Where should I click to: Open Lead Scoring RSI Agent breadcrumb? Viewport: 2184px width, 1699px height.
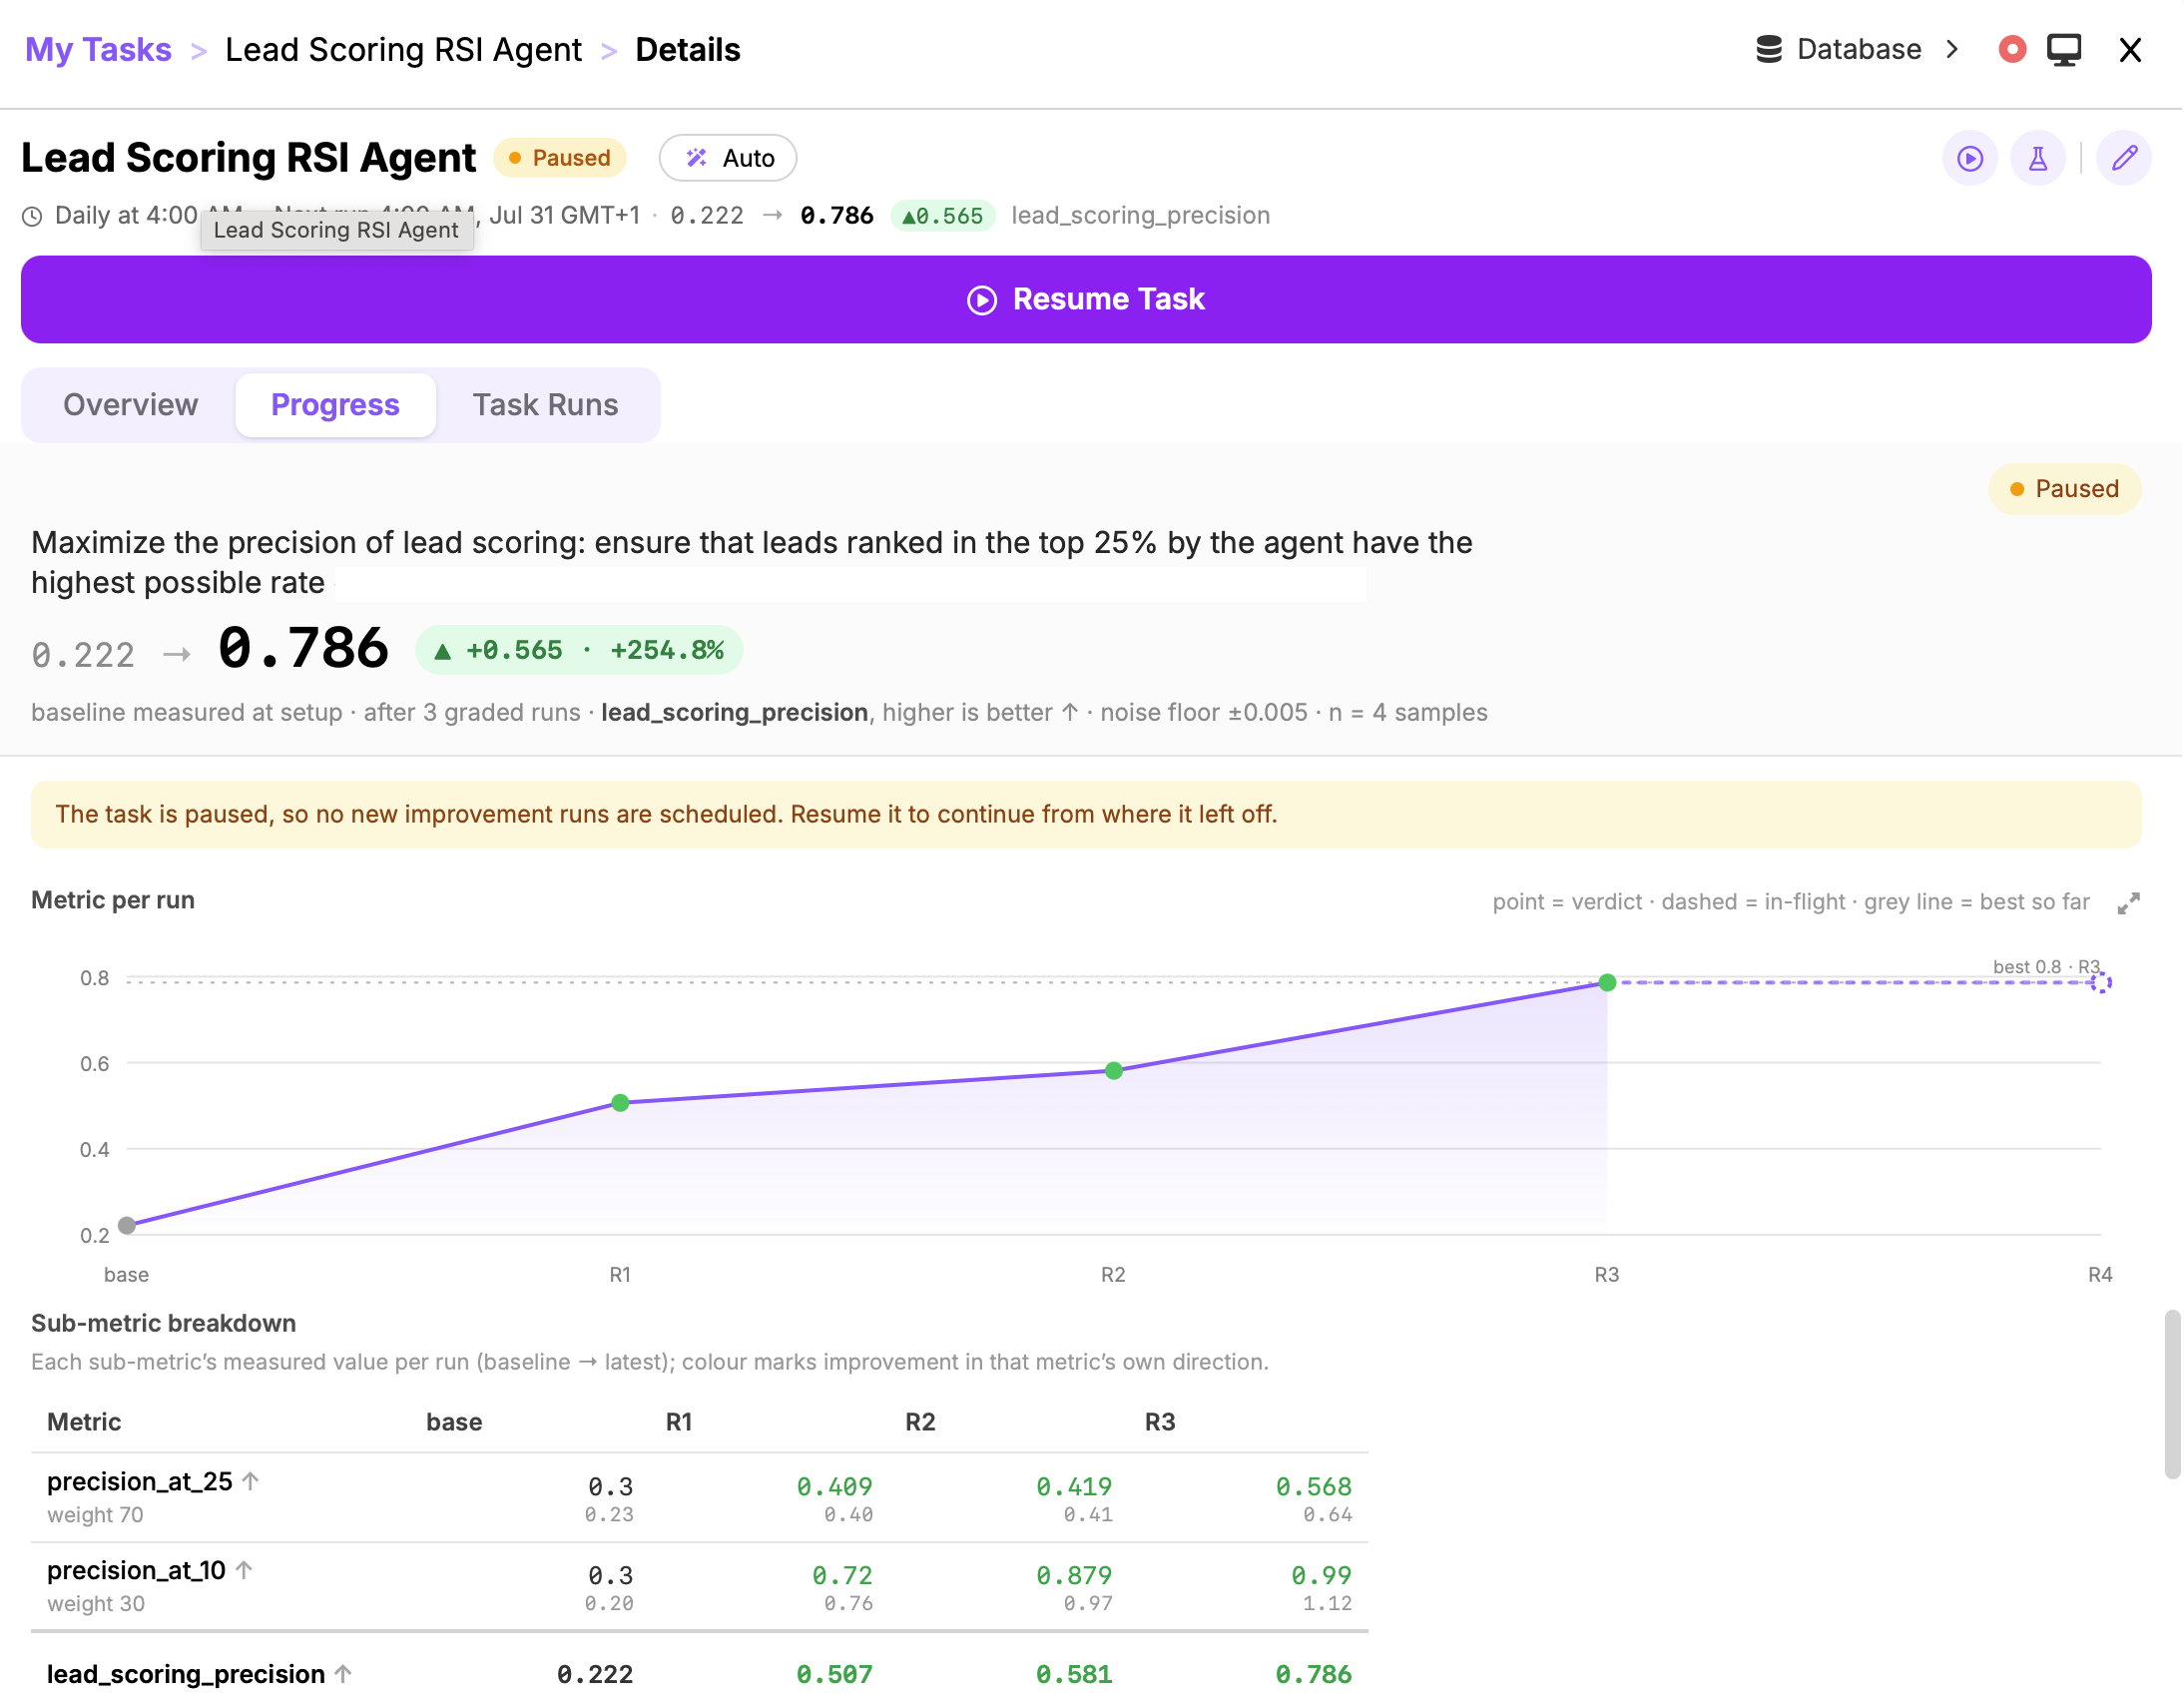click(x=404, y=49)
